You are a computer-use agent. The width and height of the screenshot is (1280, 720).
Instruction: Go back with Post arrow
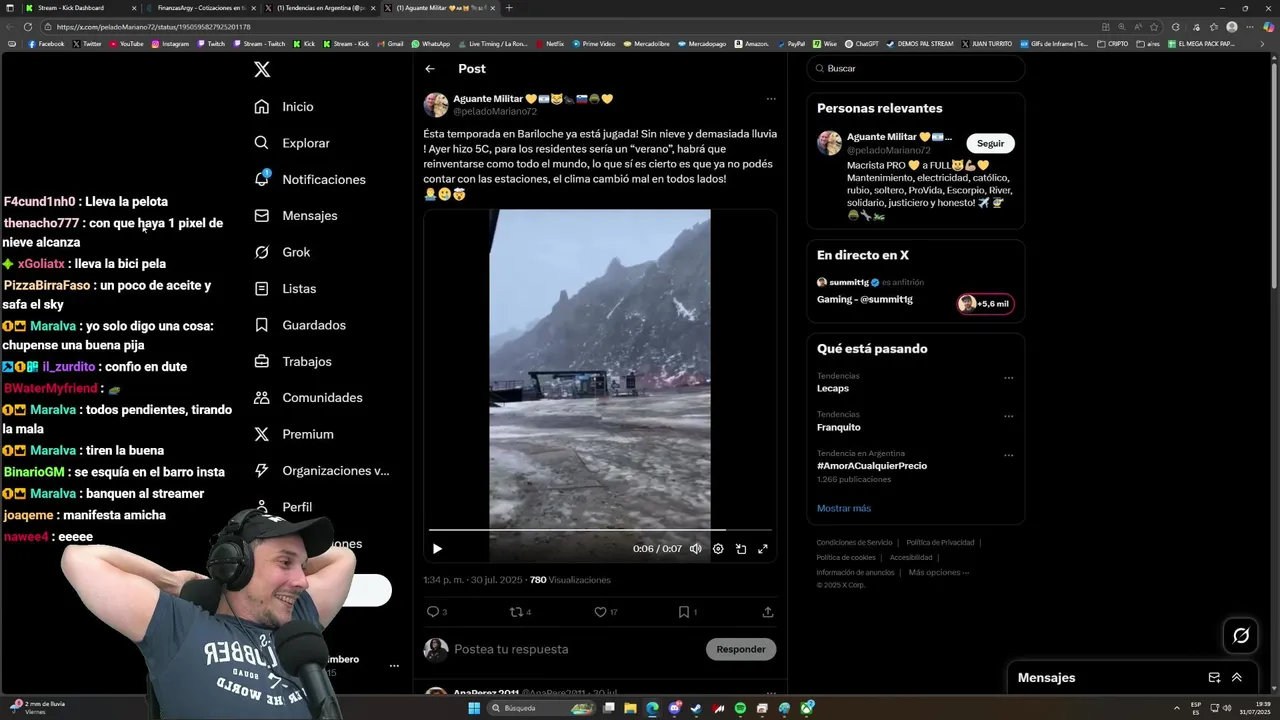click(x=430, y=69)
